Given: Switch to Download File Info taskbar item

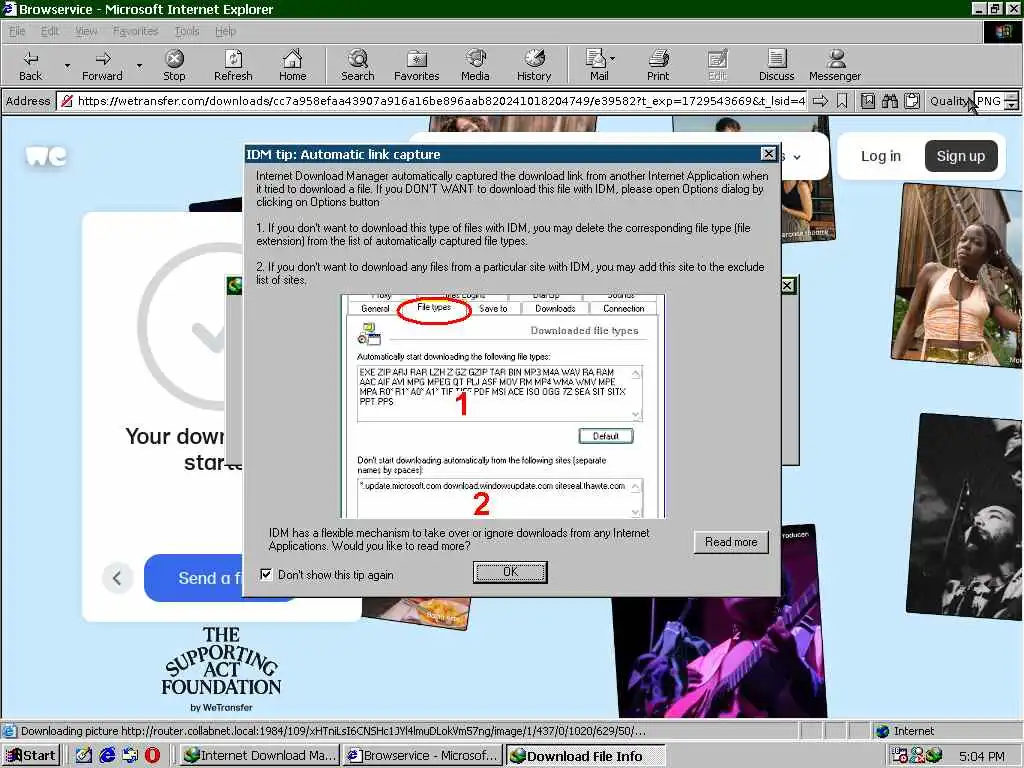Looking at the screenshot, I should pos(586,756).
